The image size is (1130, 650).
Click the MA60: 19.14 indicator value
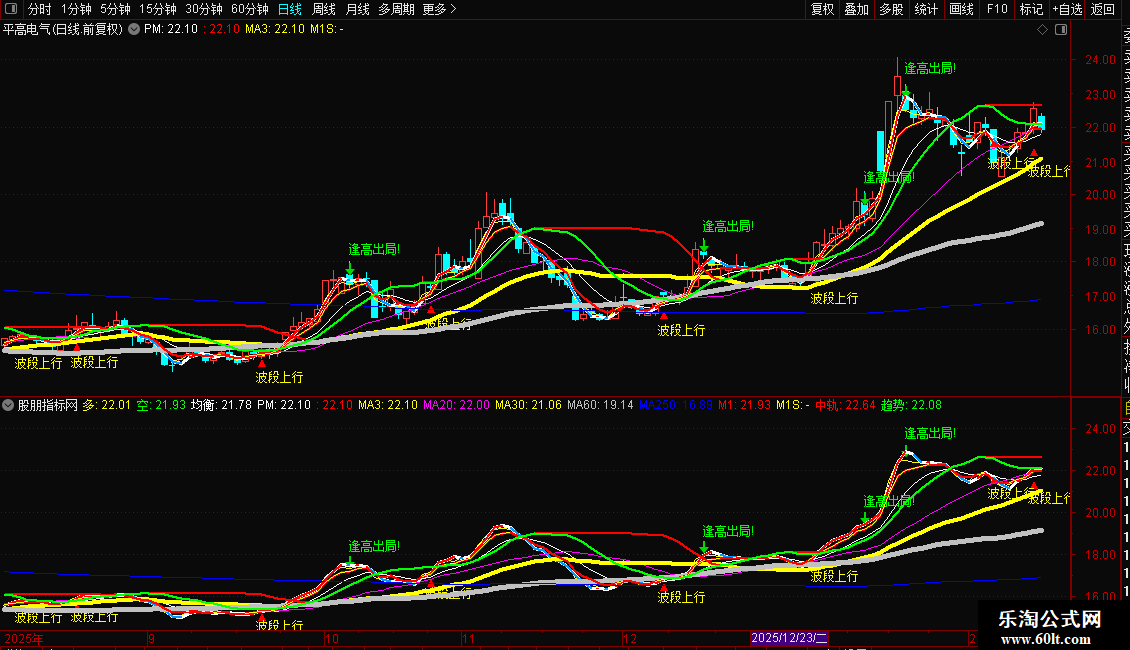pos(600,405)
